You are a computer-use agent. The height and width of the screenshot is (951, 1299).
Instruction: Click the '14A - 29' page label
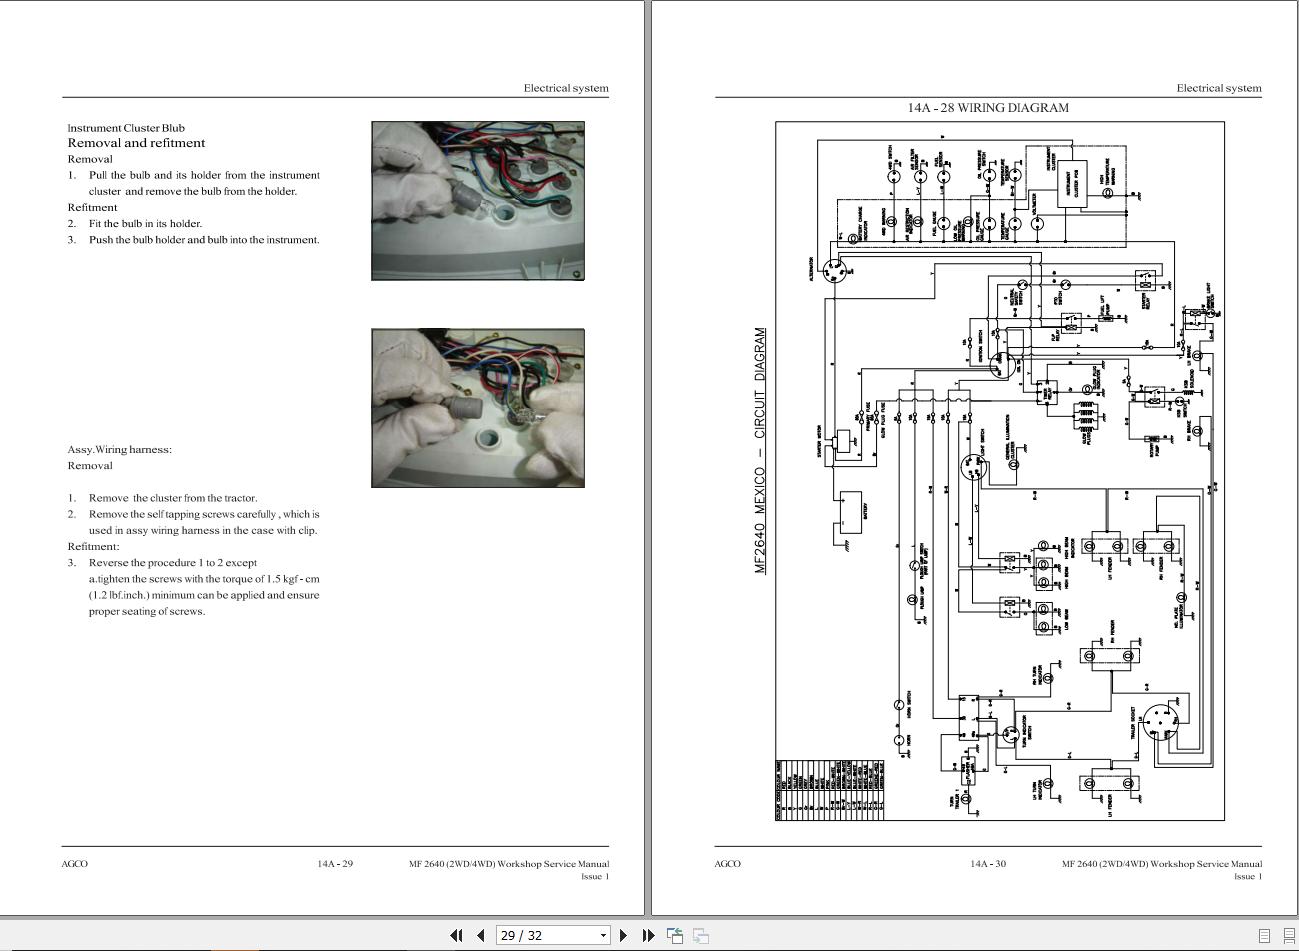point(335,864)
